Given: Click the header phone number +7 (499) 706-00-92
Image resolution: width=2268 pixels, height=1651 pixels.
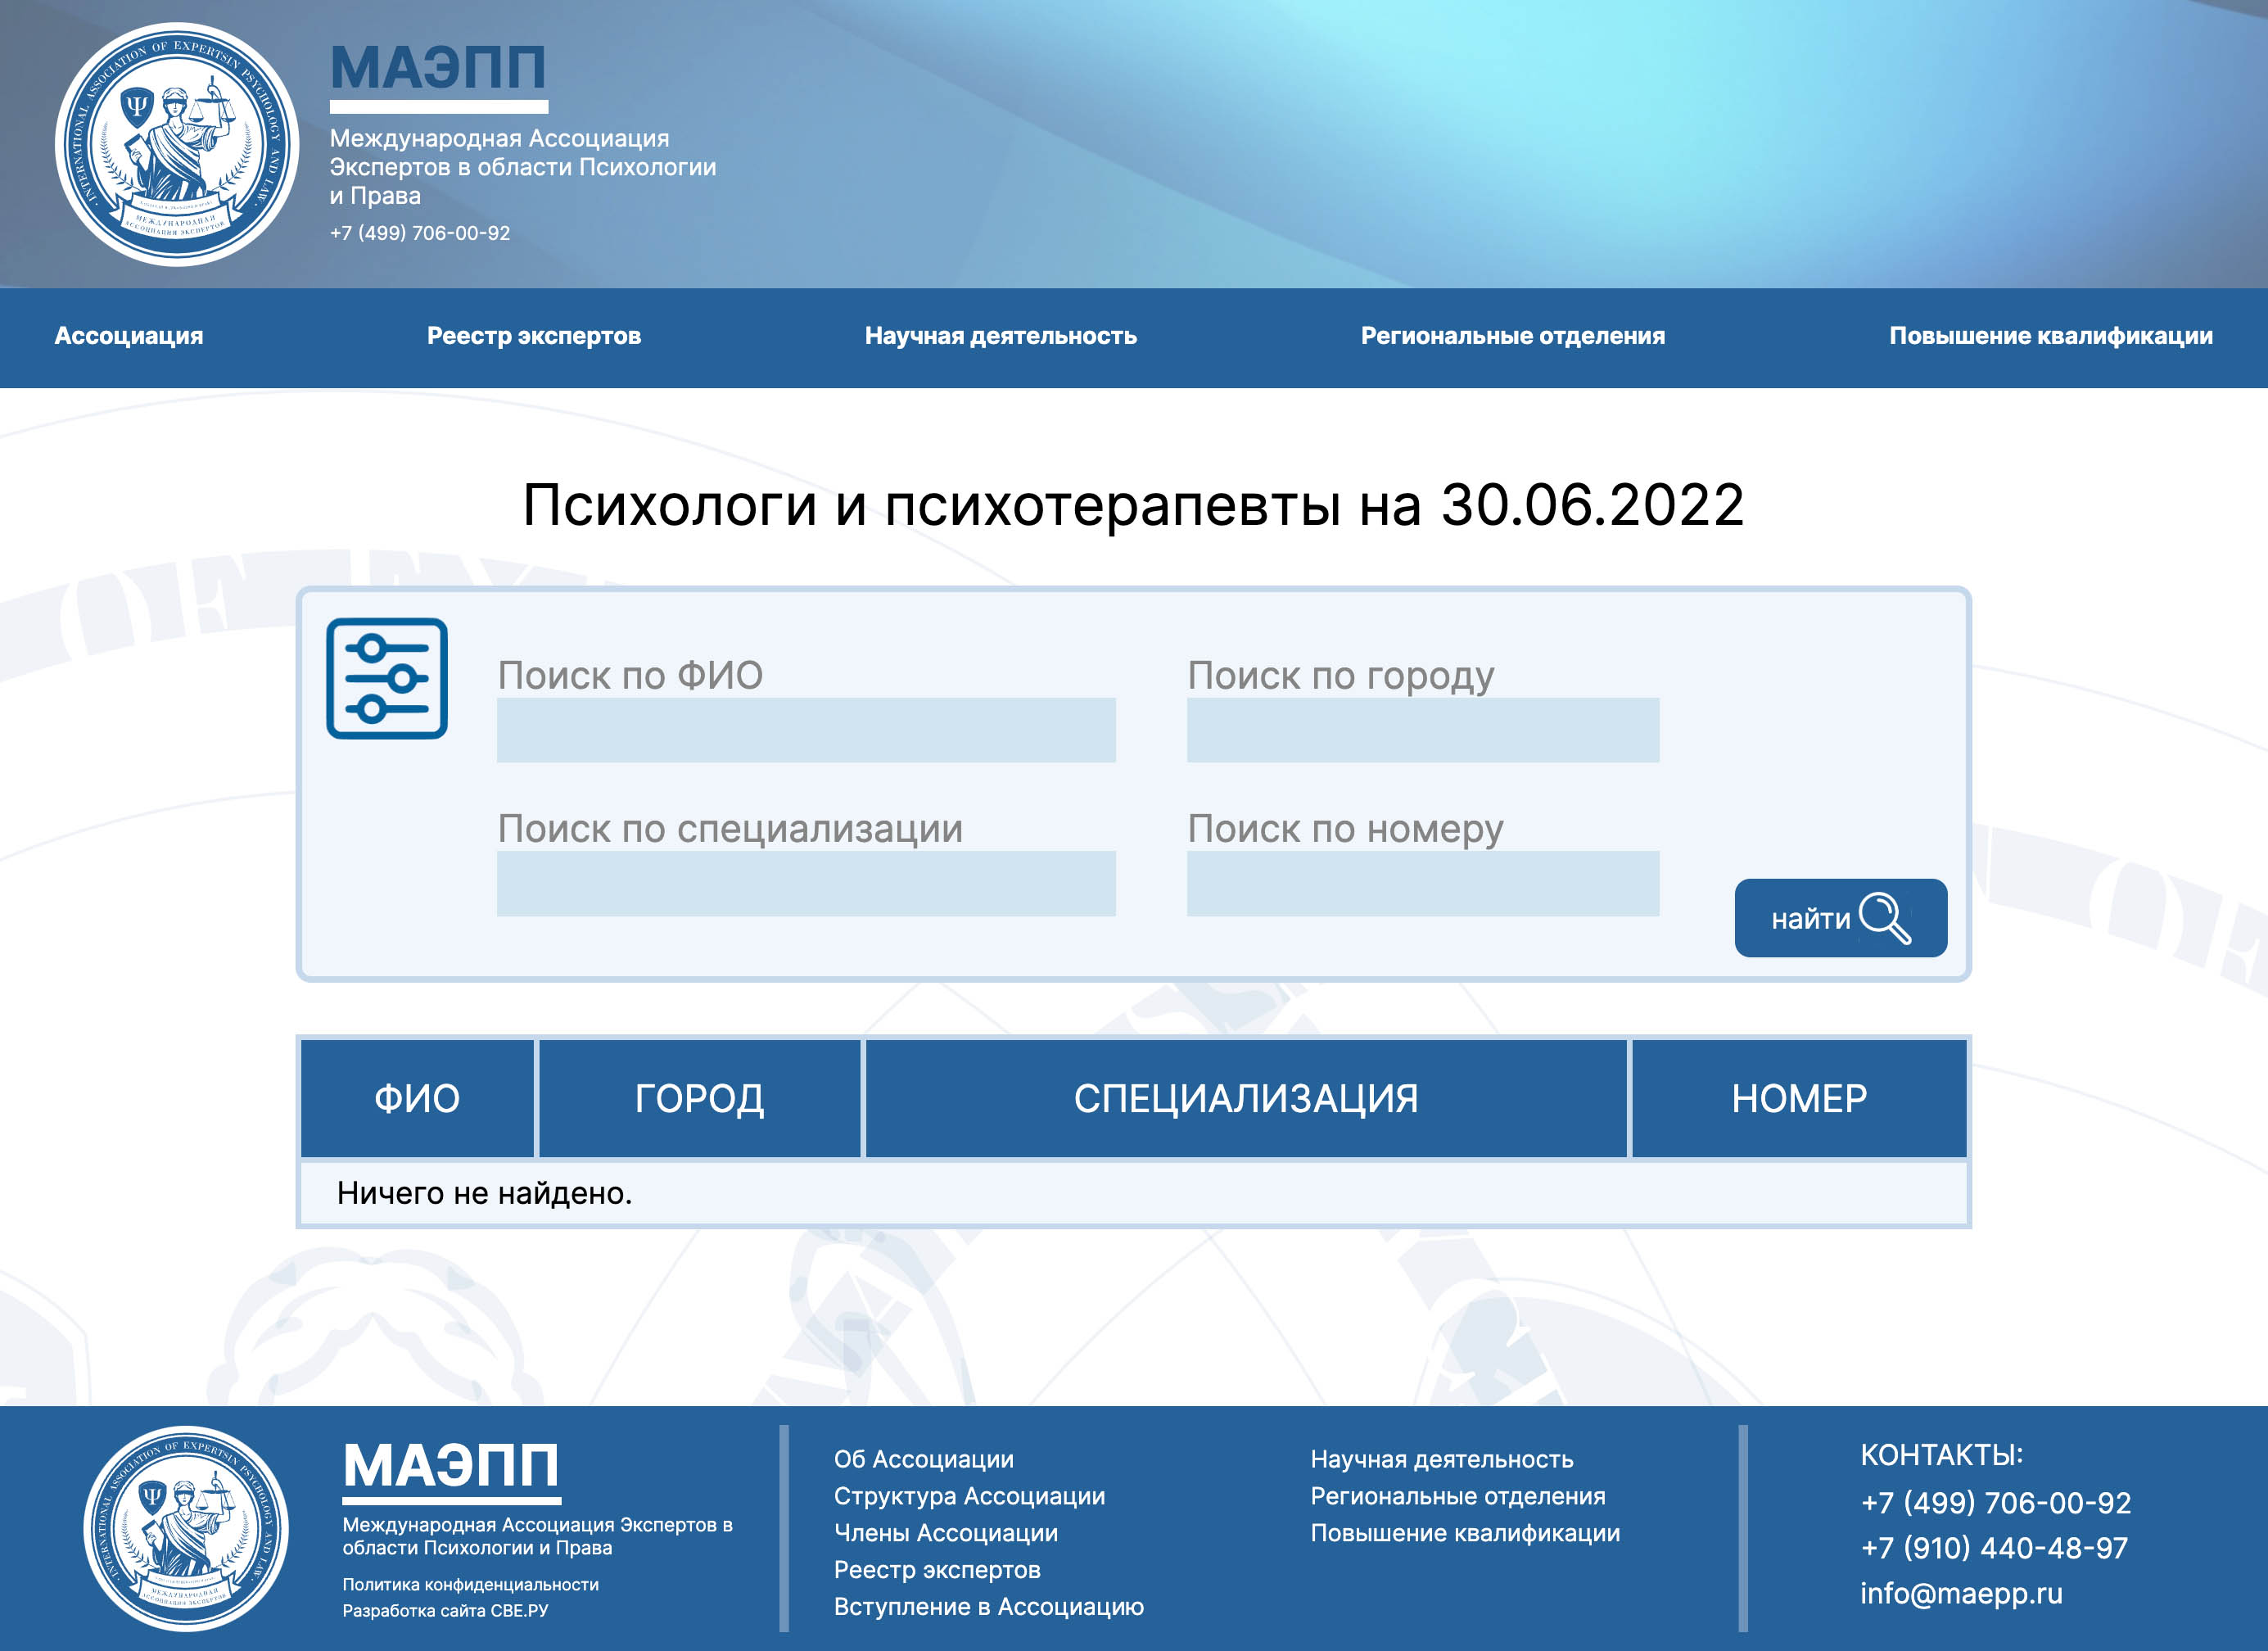Looking at the screenshot, I should (x=420, y=233).
